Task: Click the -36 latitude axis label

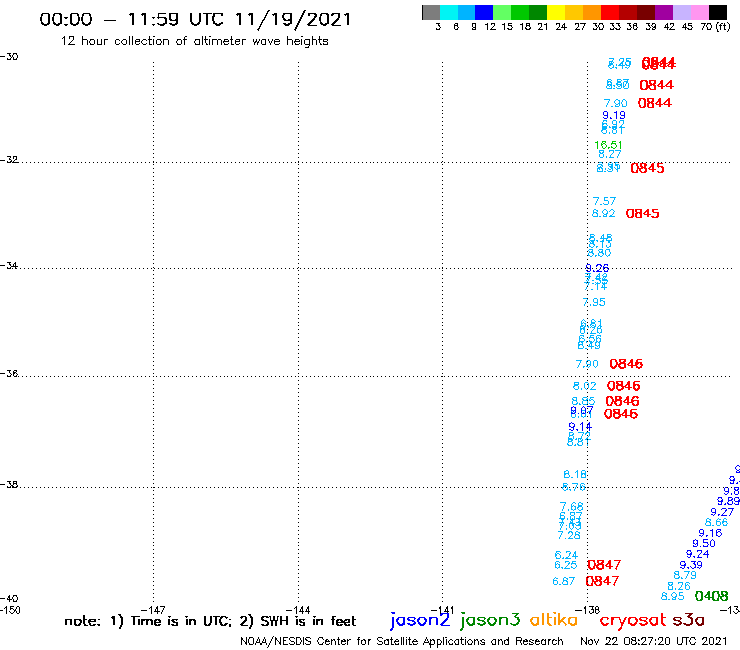Action: pos(9,373)
